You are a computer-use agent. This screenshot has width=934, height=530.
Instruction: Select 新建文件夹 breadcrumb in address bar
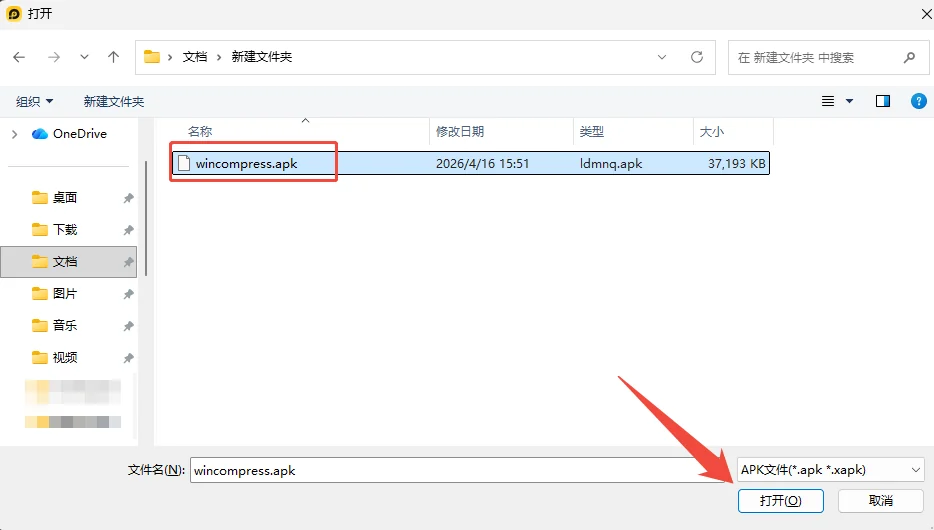[x=261, y=57]
